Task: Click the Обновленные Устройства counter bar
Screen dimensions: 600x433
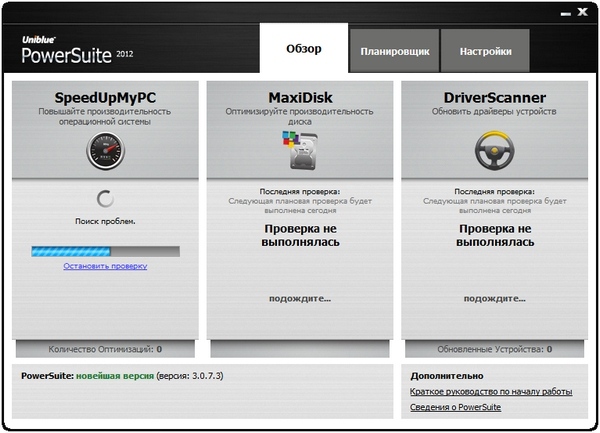Action: pos(493,349)
